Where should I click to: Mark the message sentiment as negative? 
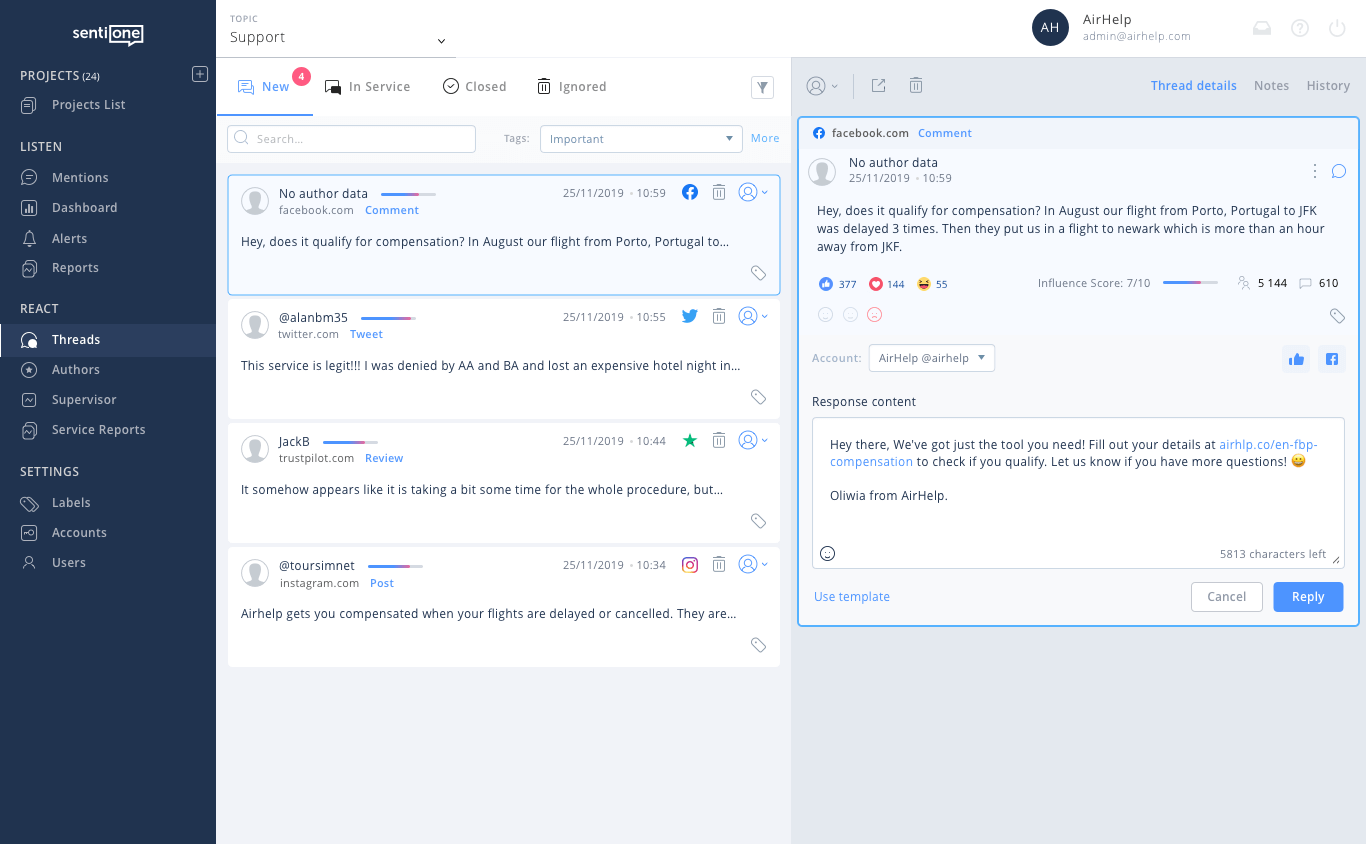875,314
